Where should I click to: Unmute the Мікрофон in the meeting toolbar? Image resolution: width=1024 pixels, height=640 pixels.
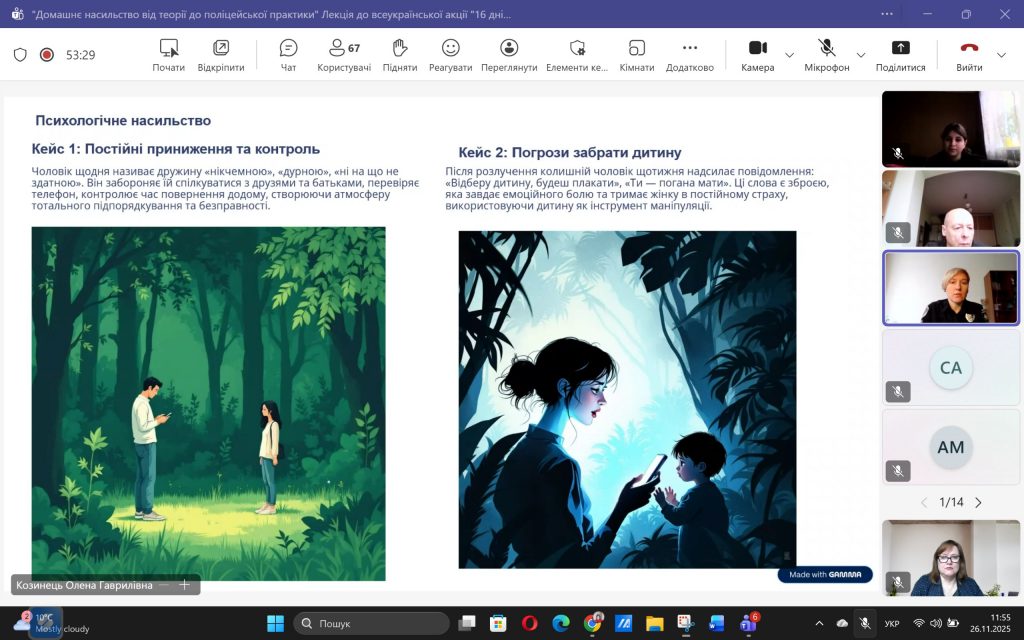coord(826,54)
